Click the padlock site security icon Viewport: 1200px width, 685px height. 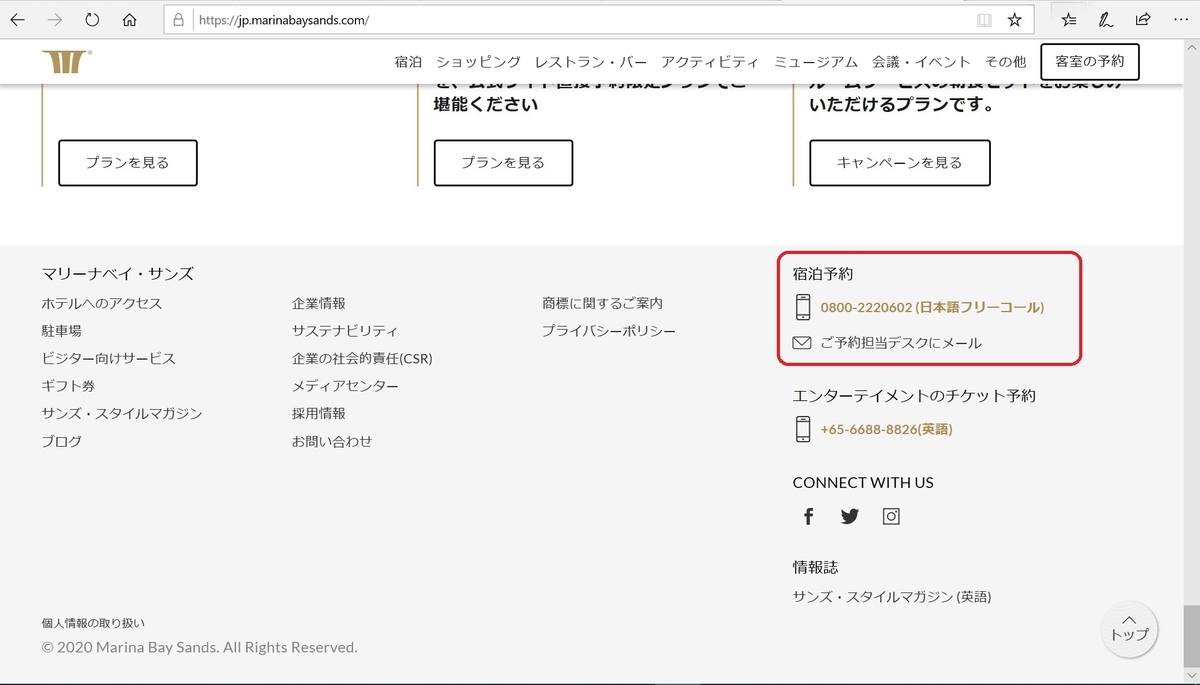coord(179,20)
